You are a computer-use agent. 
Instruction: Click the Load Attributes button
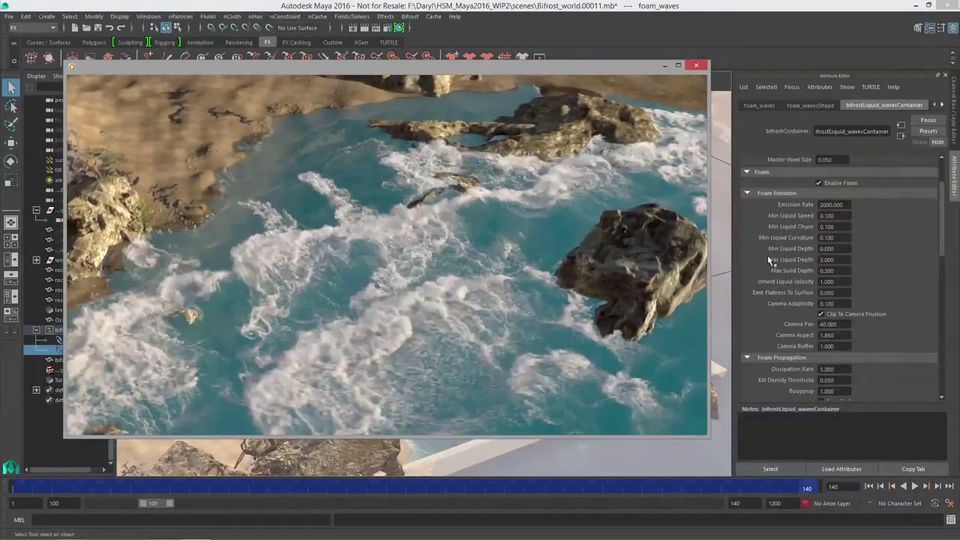841,469
